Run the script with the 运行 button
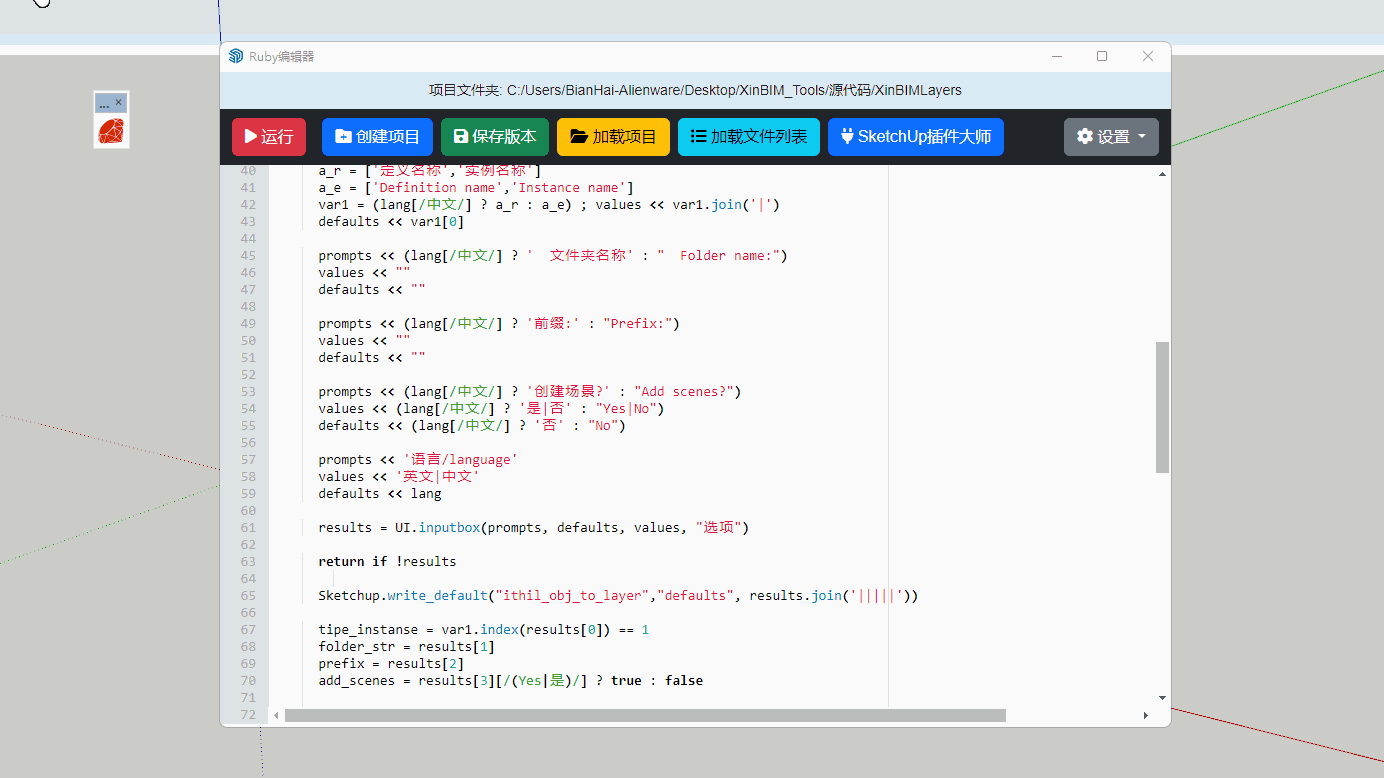The image size is (1384, 778). 268,137
